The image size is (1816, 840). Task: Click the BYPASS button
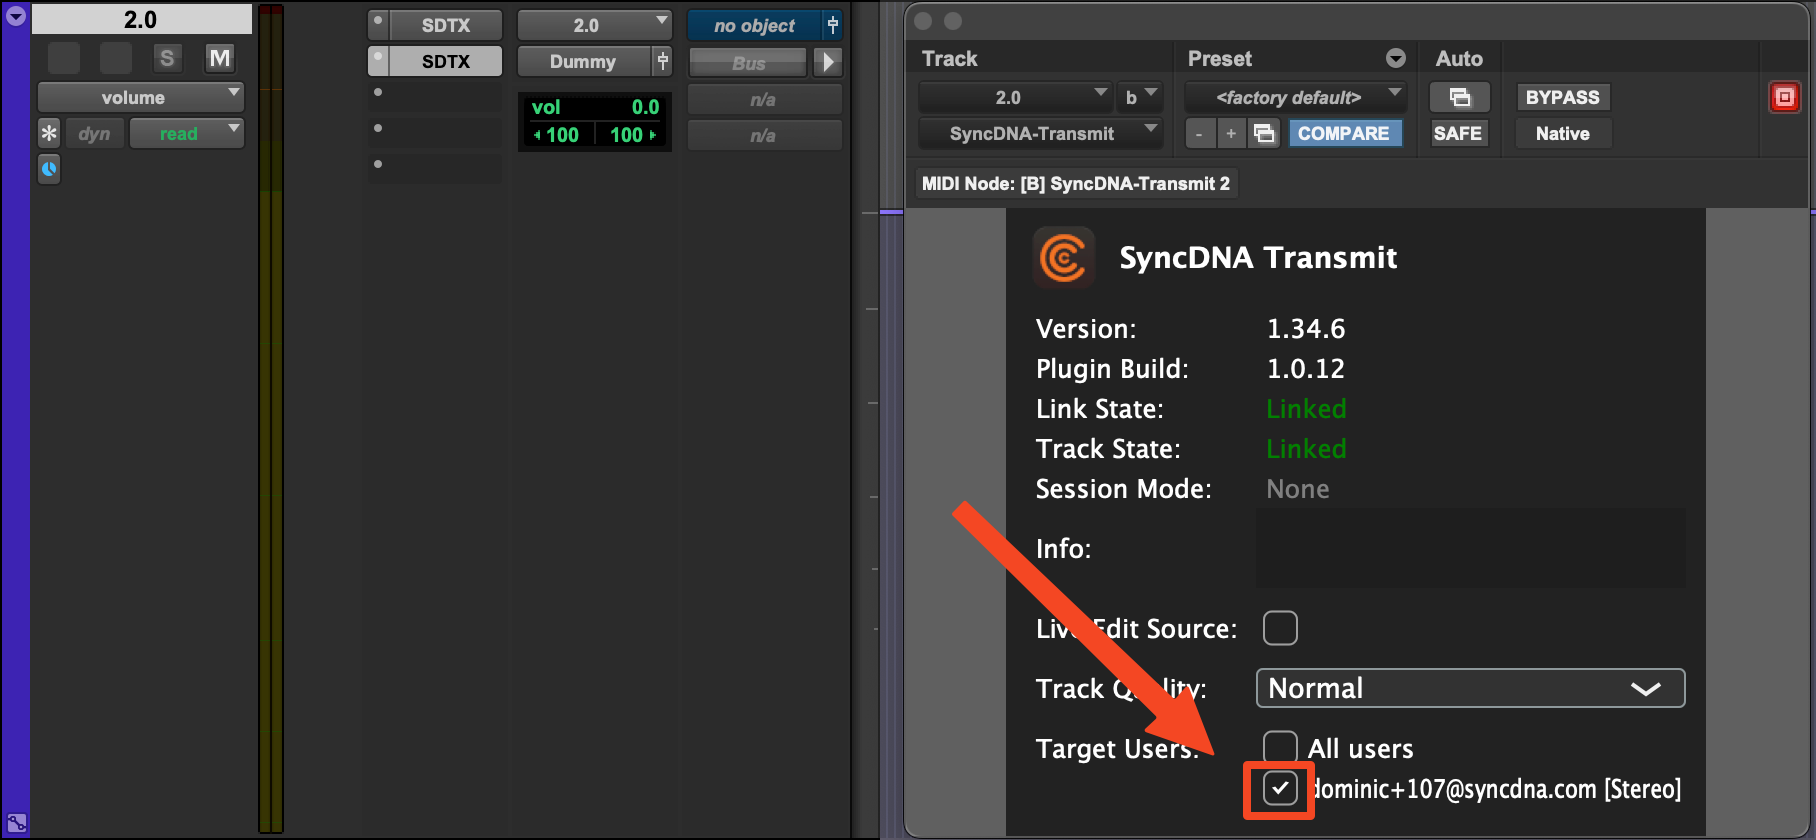[x=1562, y=97]
